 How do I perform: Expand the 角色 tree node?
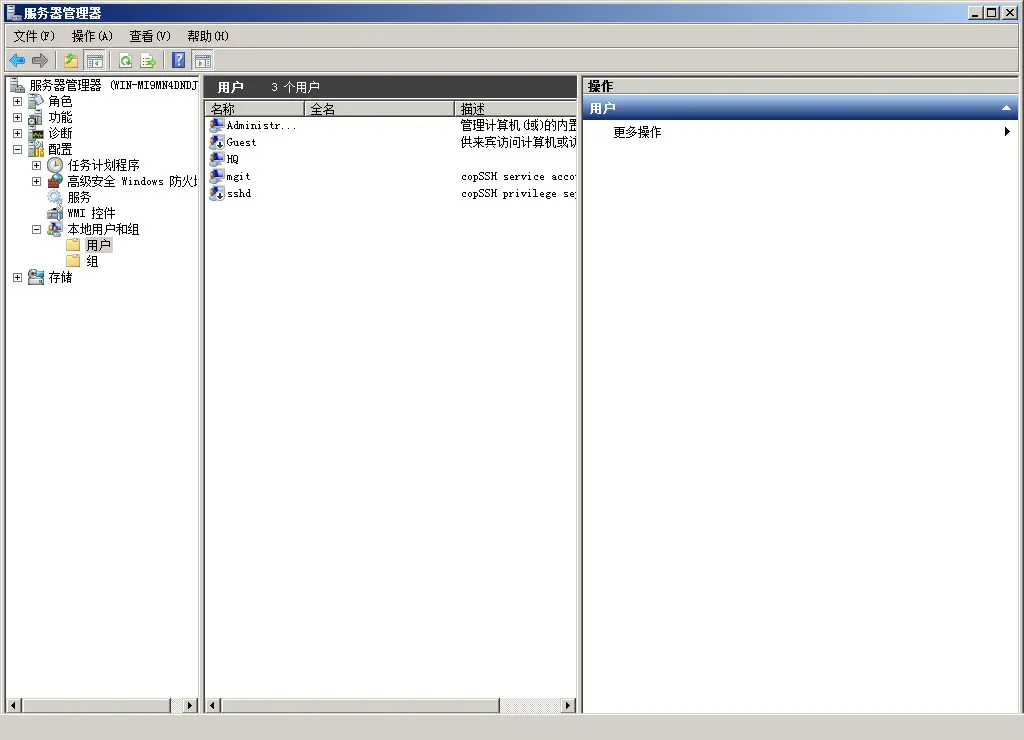click(18, 101)
